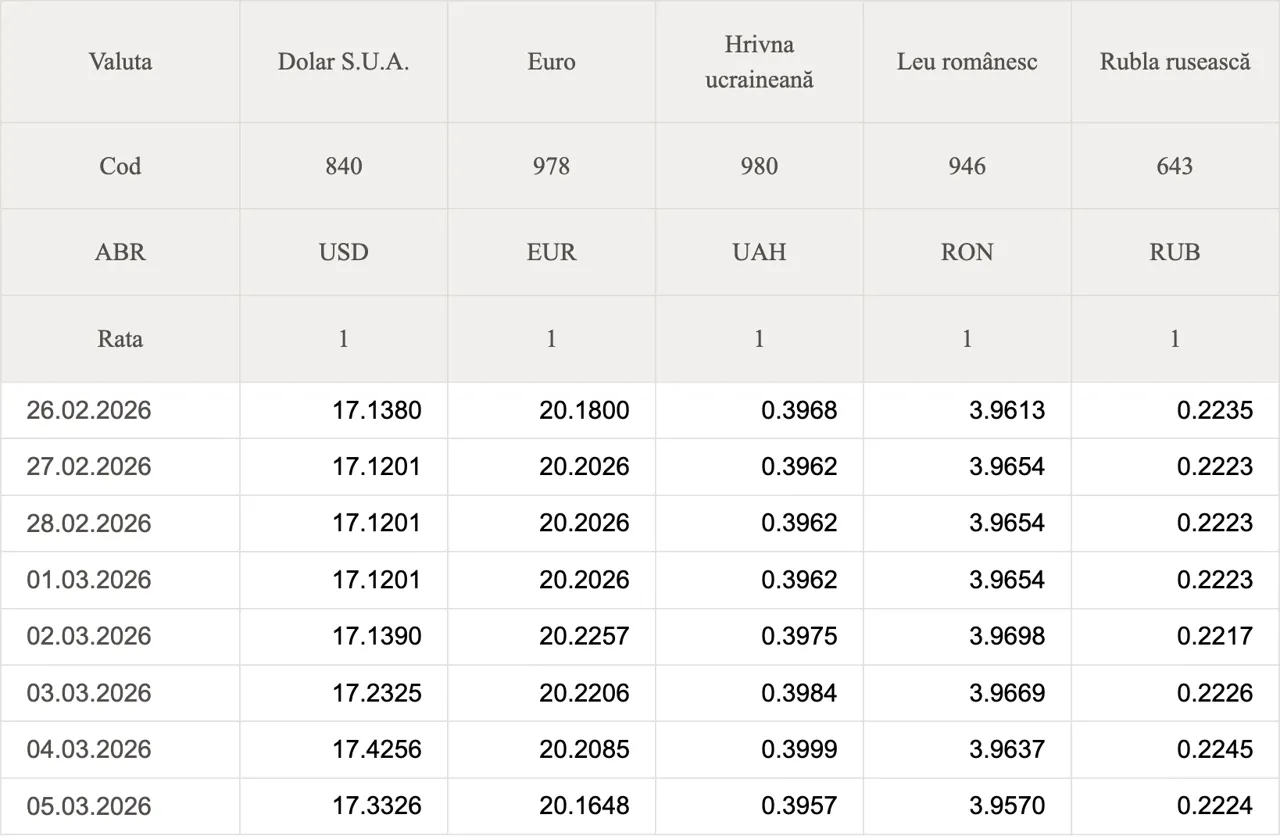This screenshot has width=1280, height=836.
Task: Click the Euro column header
Action: pos(551,62)
